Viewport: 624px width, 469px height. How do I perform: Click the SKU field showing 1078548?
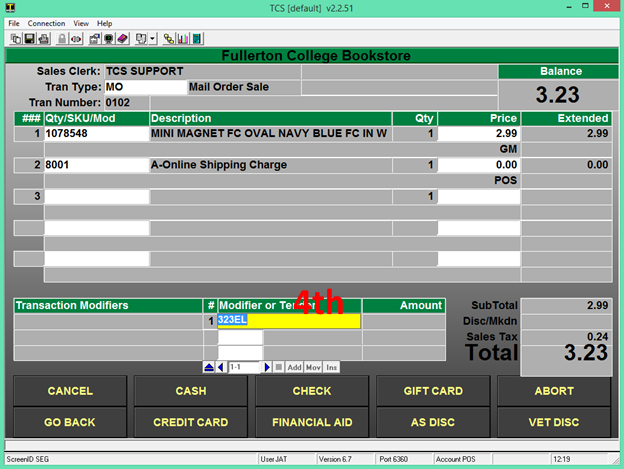click(97, 133)
